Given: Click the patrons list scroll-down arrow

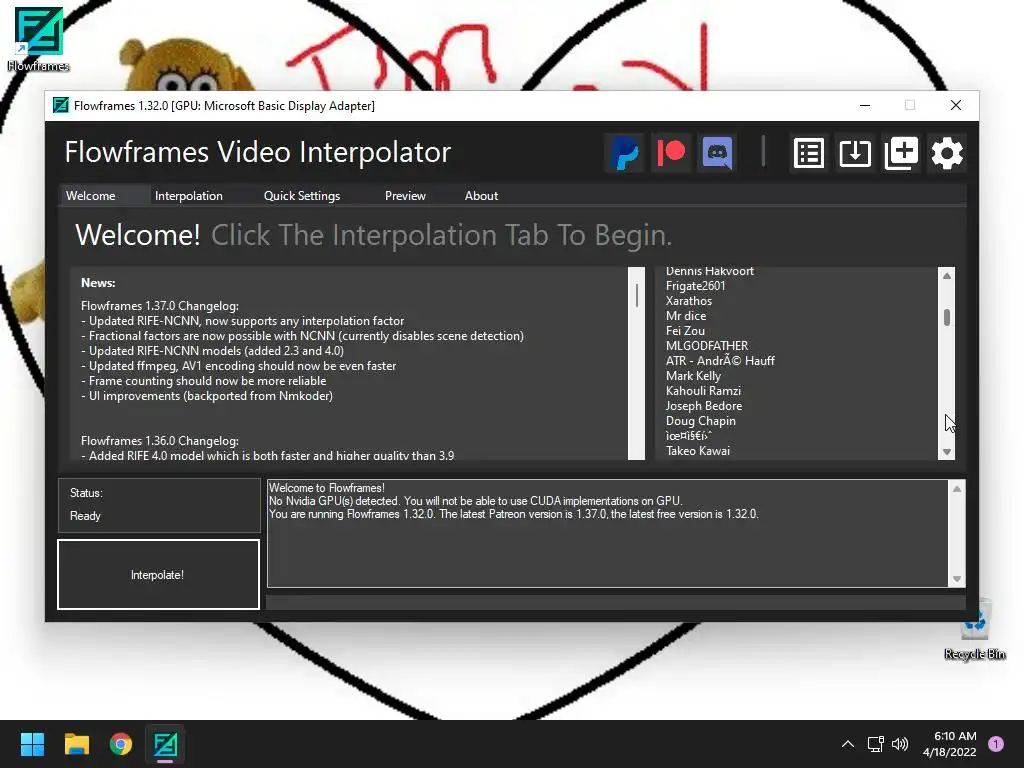Looking at the screenshot, I should tap(946, 451).
